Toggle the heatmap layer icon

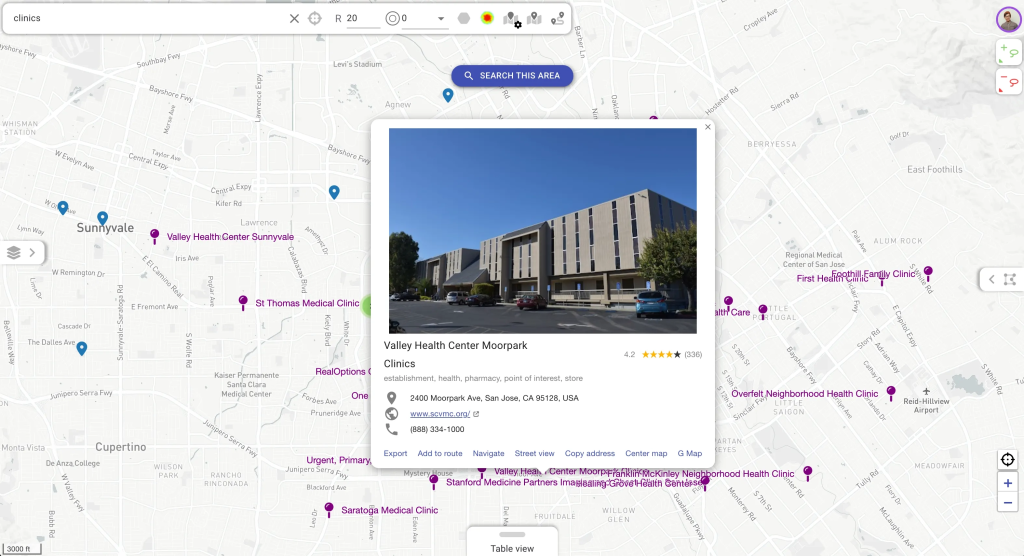(487, 18)
